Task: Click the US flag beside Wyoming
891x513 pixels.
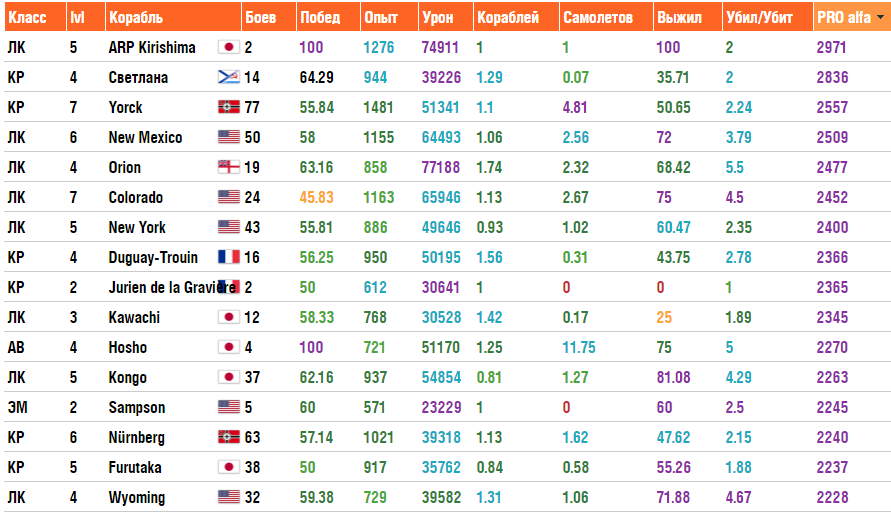Action: (x=228, y=498)
